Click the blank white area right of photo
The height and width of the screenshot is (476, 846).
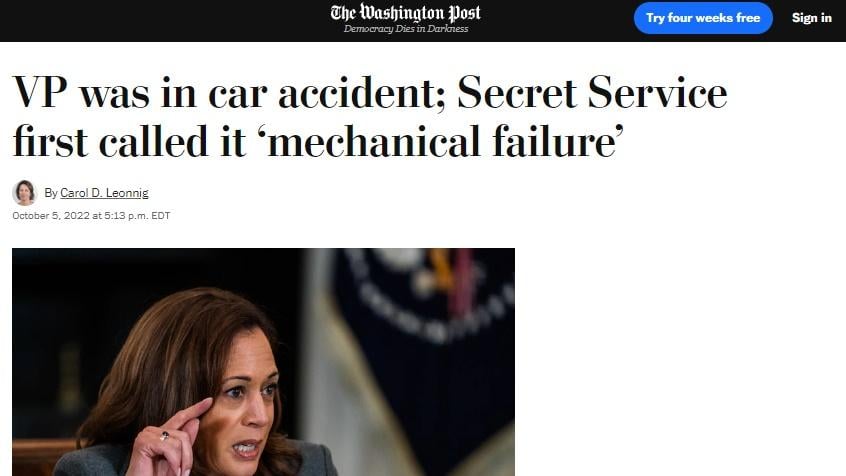point(680,360)
